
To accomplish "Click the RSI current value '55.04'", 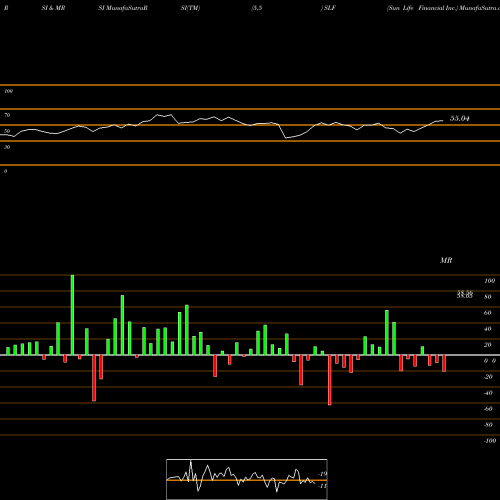I will coord(460,118).
